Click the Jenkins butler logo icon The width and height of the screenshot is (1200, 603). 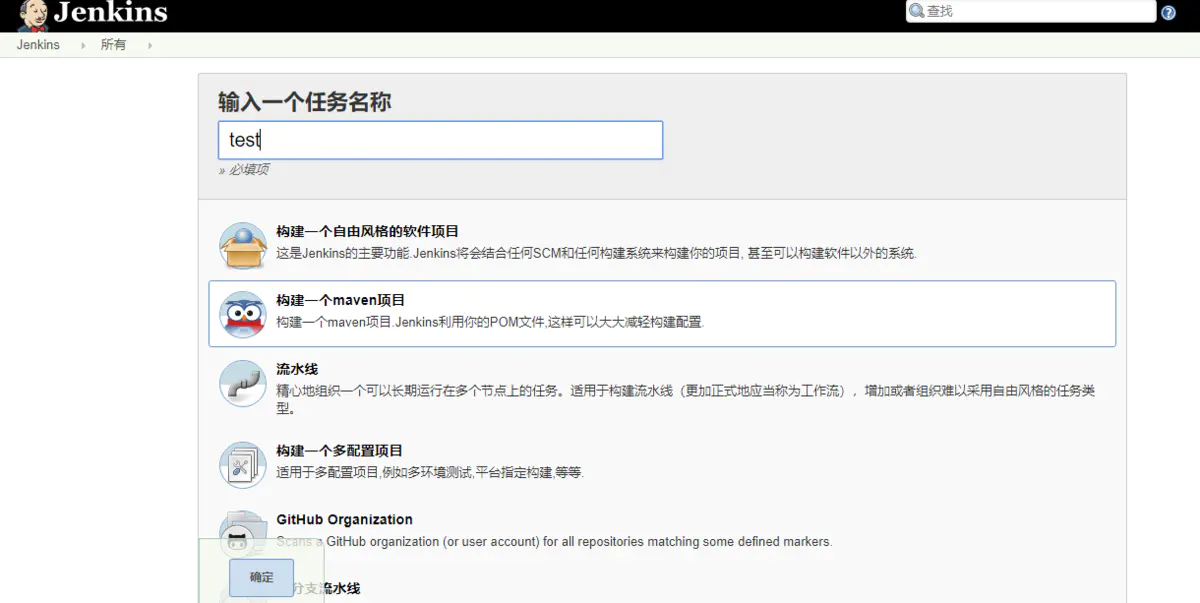[33, 14]
